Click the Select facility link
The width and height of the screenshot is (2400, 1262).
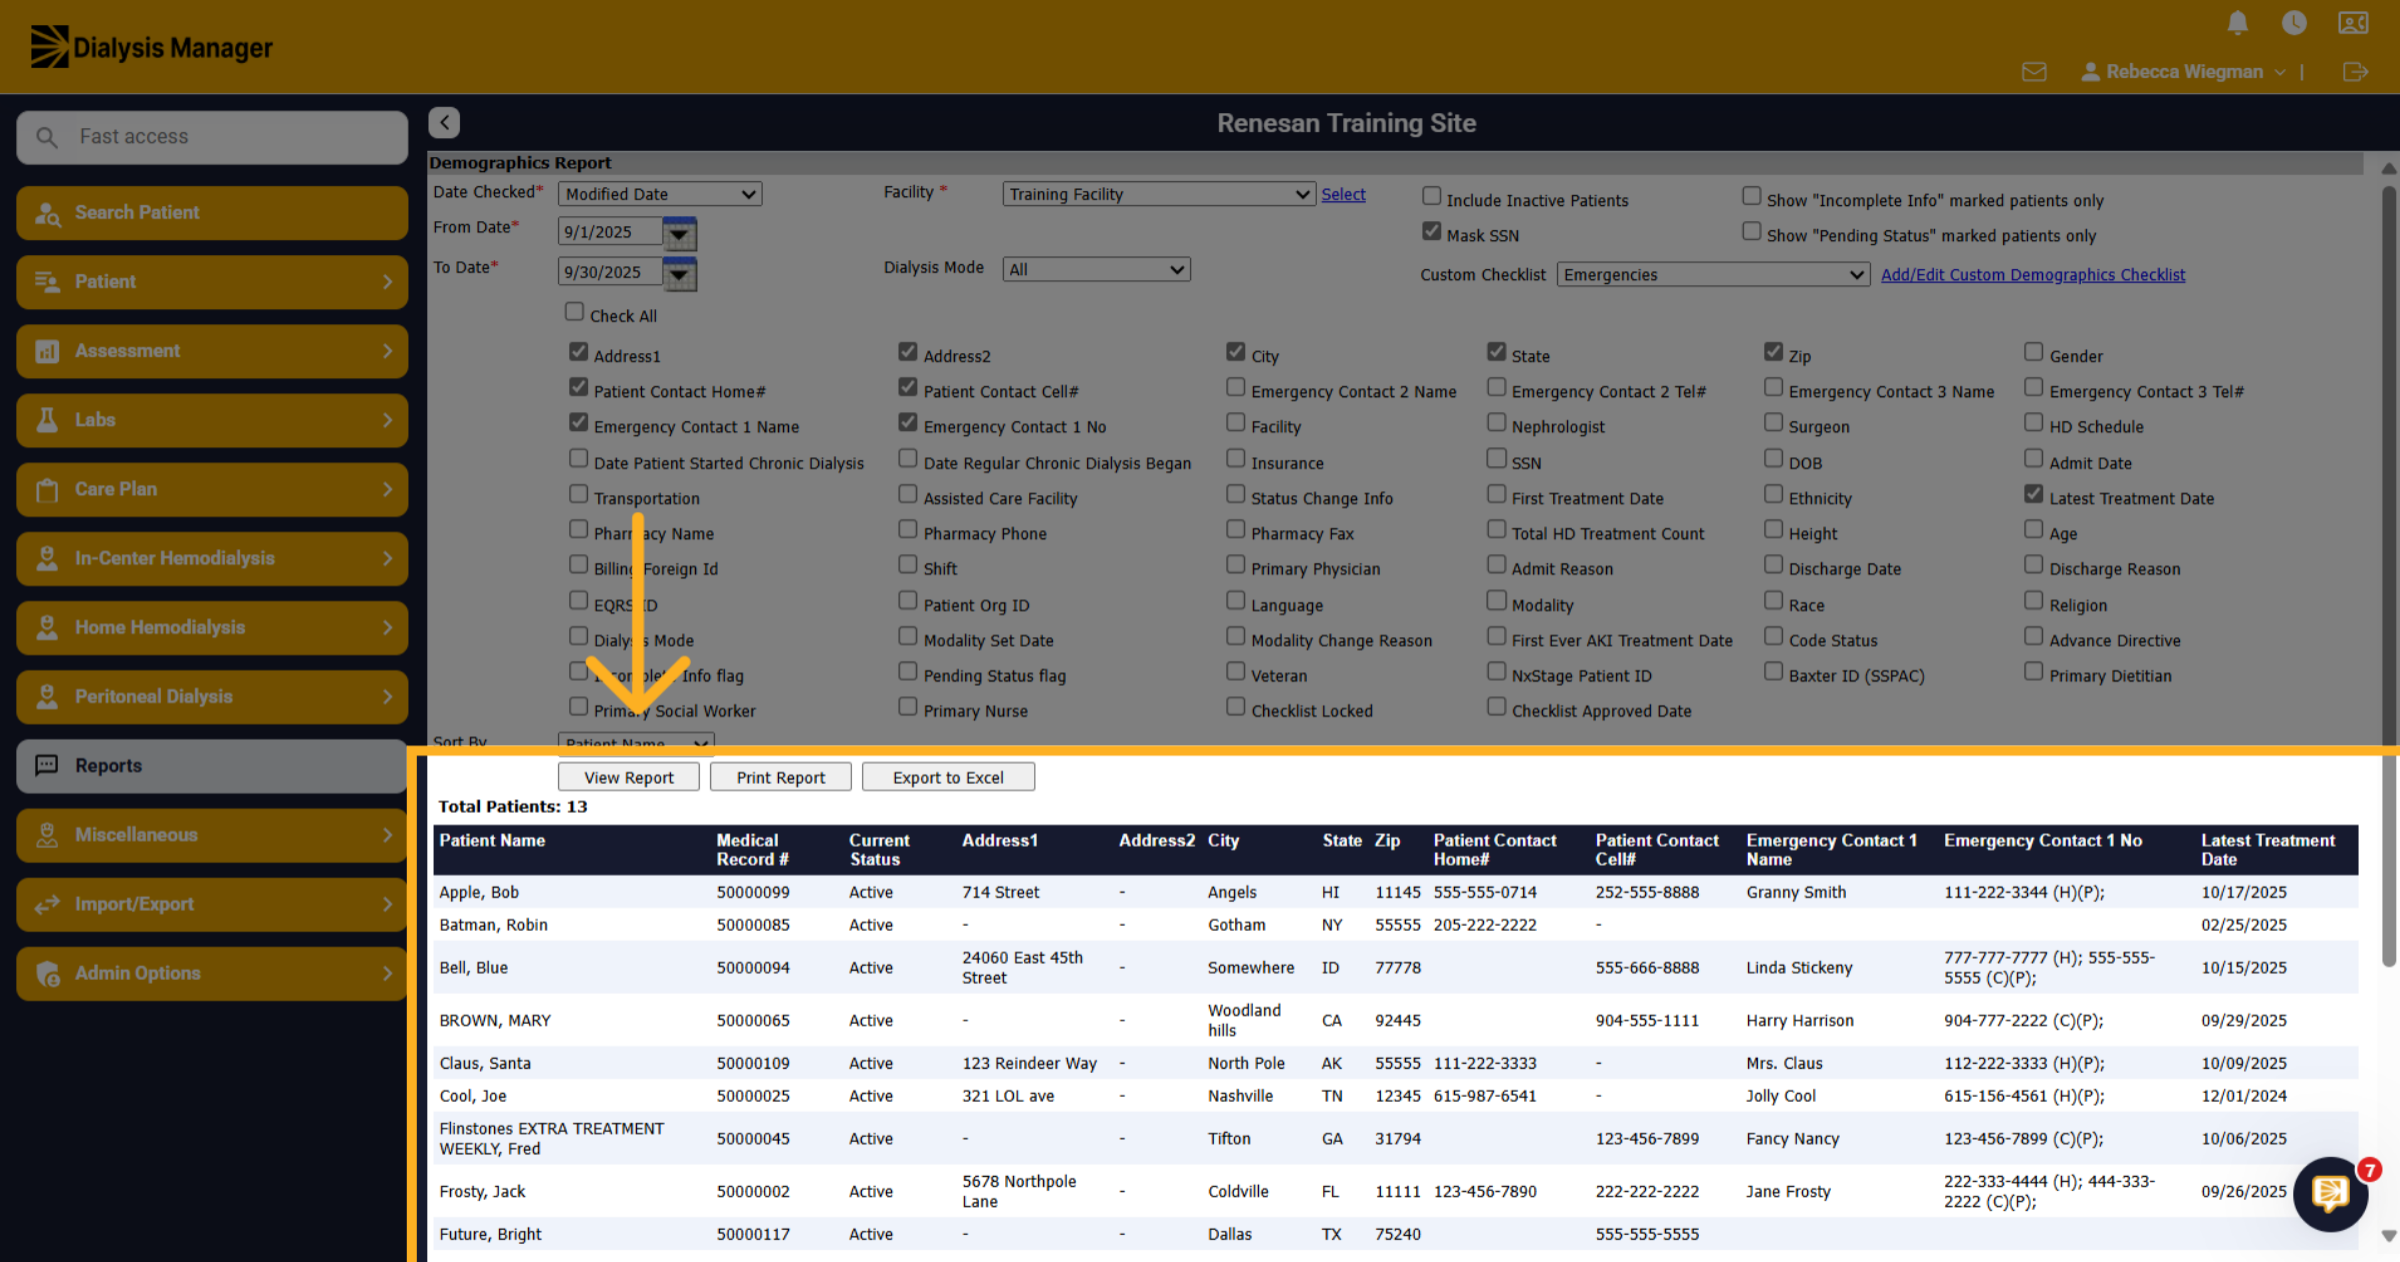click(1343, 194)
